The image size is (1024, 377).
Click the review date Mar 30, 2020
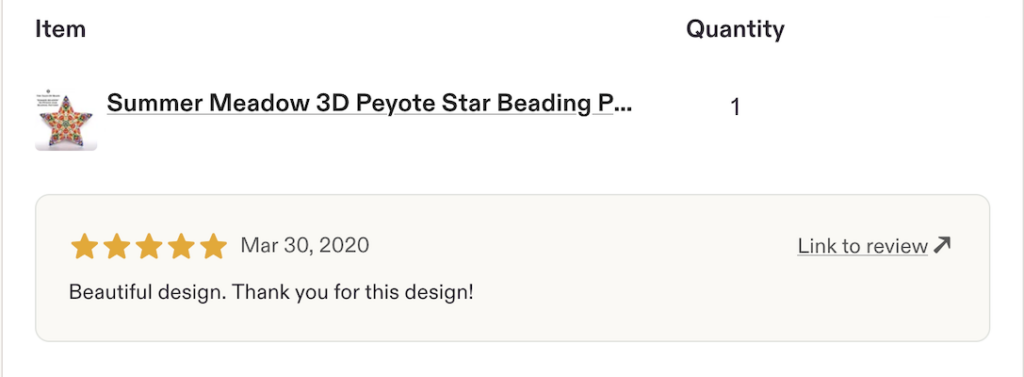coord(304,246)
